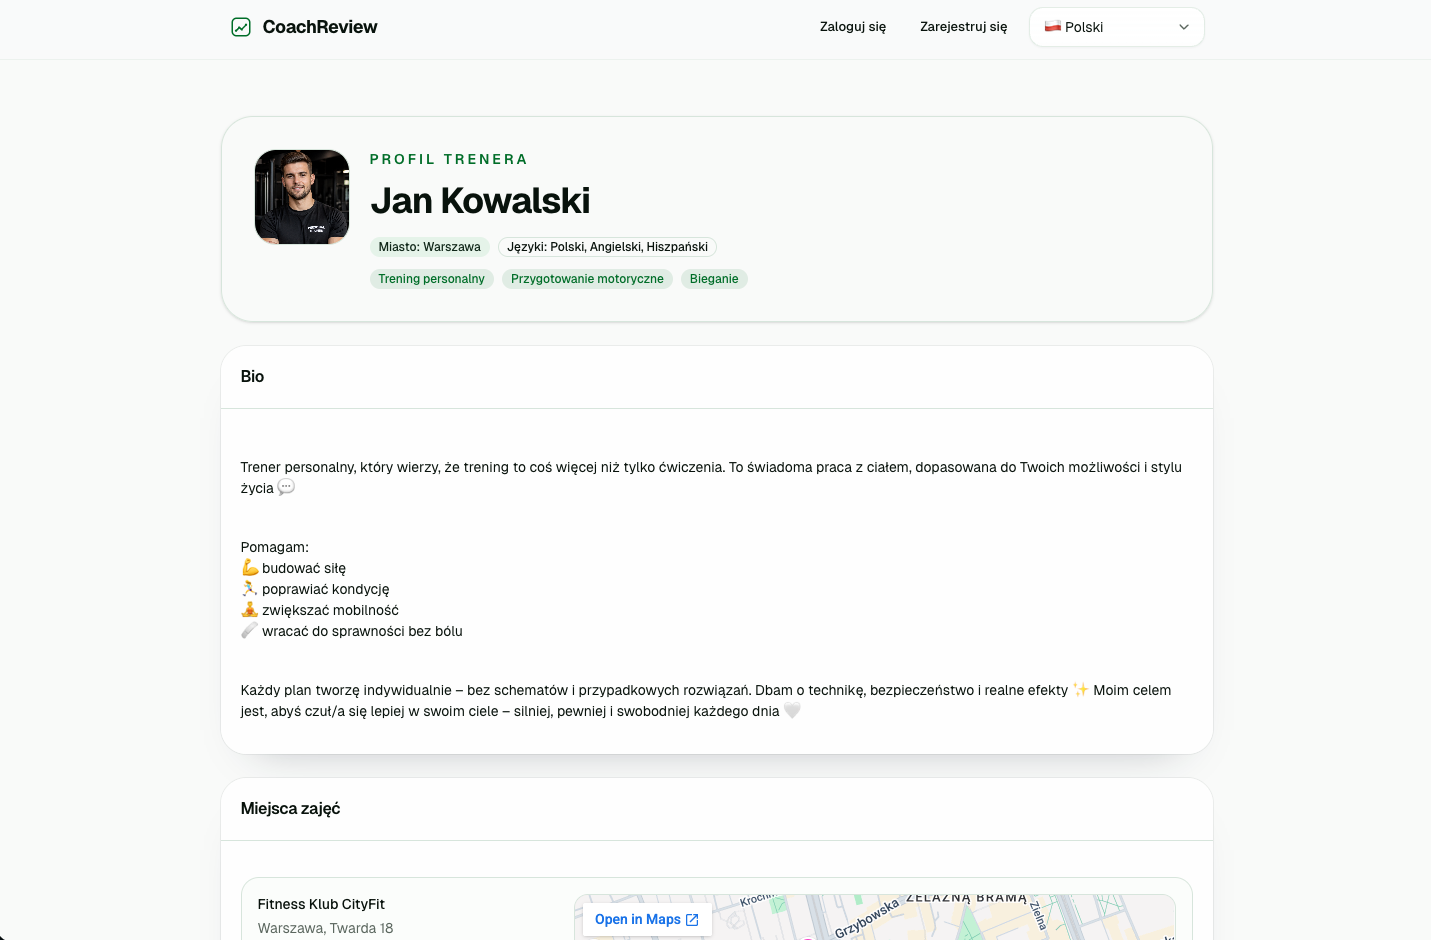
Task: Click the external link icon in Open in Maps
Action: [692, 920]
